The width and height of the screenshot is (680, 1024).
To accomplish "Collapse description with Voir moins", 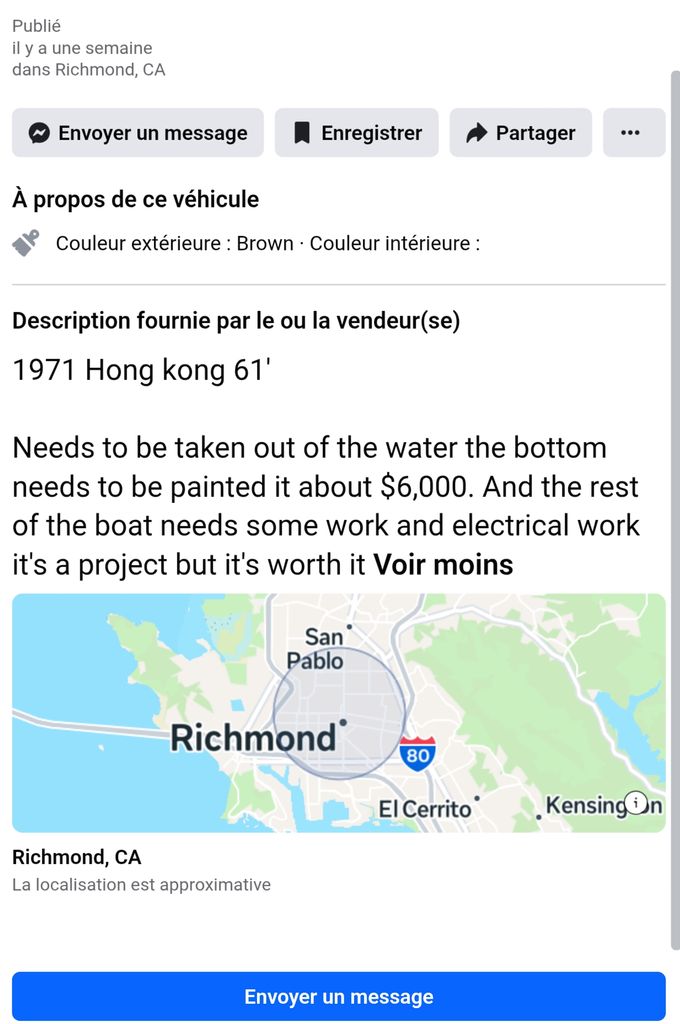I will click(x=443, y=564).
